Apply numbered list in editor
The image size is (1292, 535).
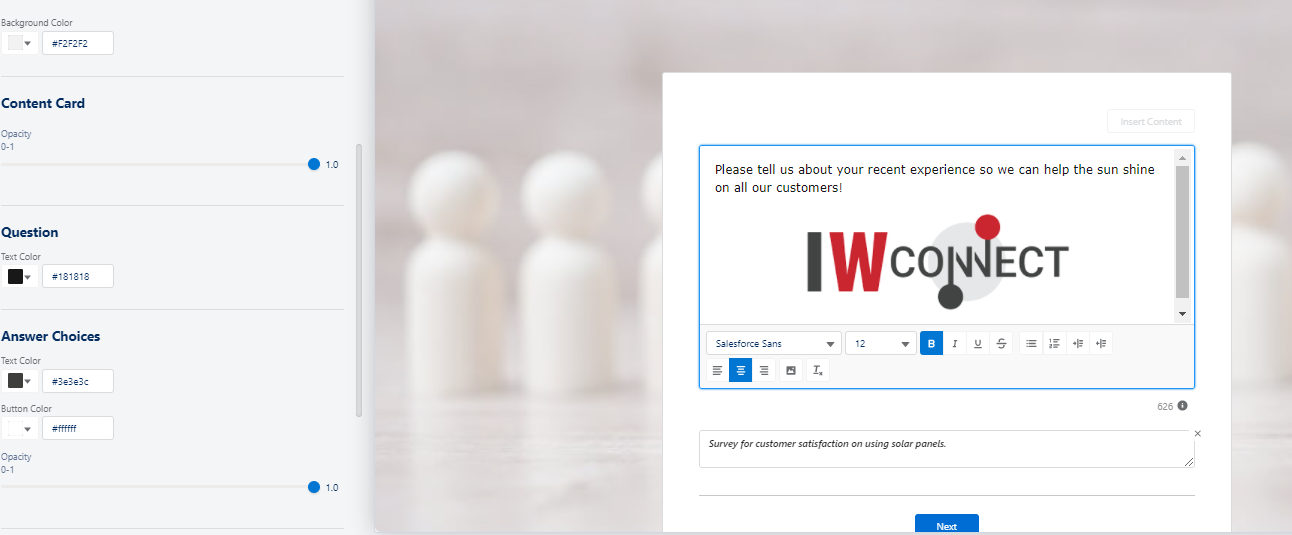1054,343
